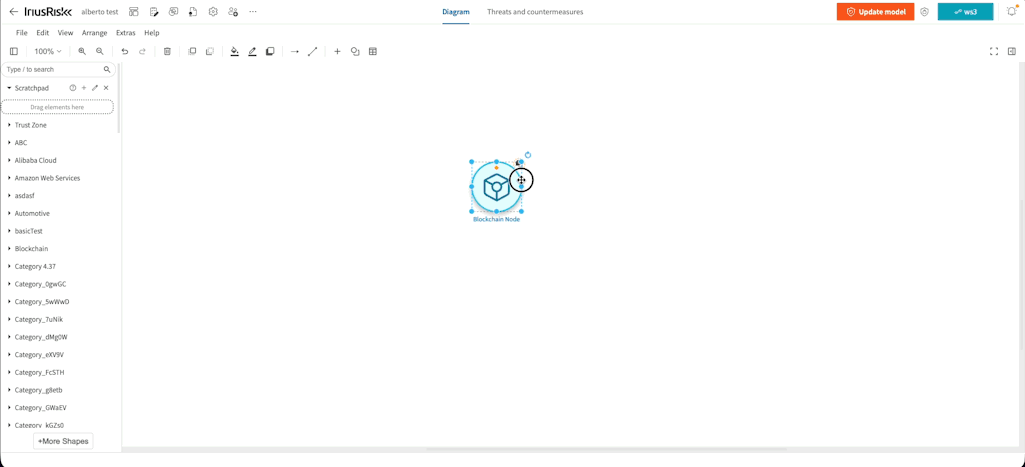
Task: Click the Blockchain Node label text
Action: tap(496, 219)
